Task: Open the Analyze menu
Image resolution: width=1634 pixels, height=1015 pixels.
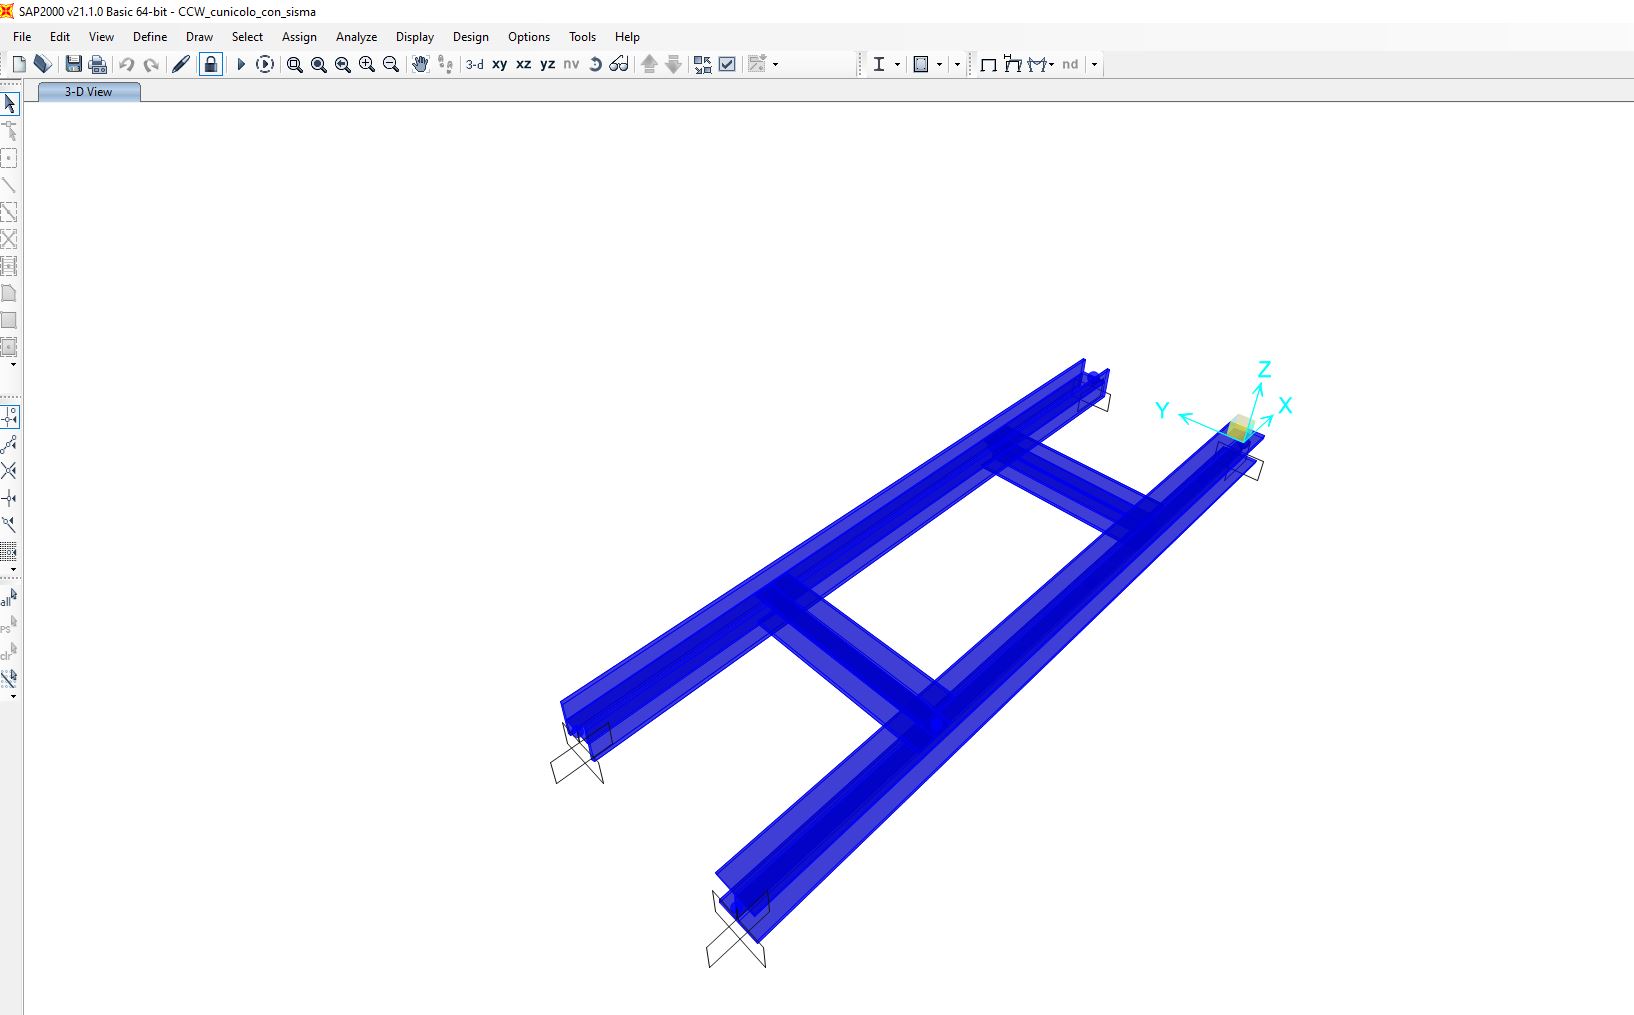Action: tap(356, 37)
